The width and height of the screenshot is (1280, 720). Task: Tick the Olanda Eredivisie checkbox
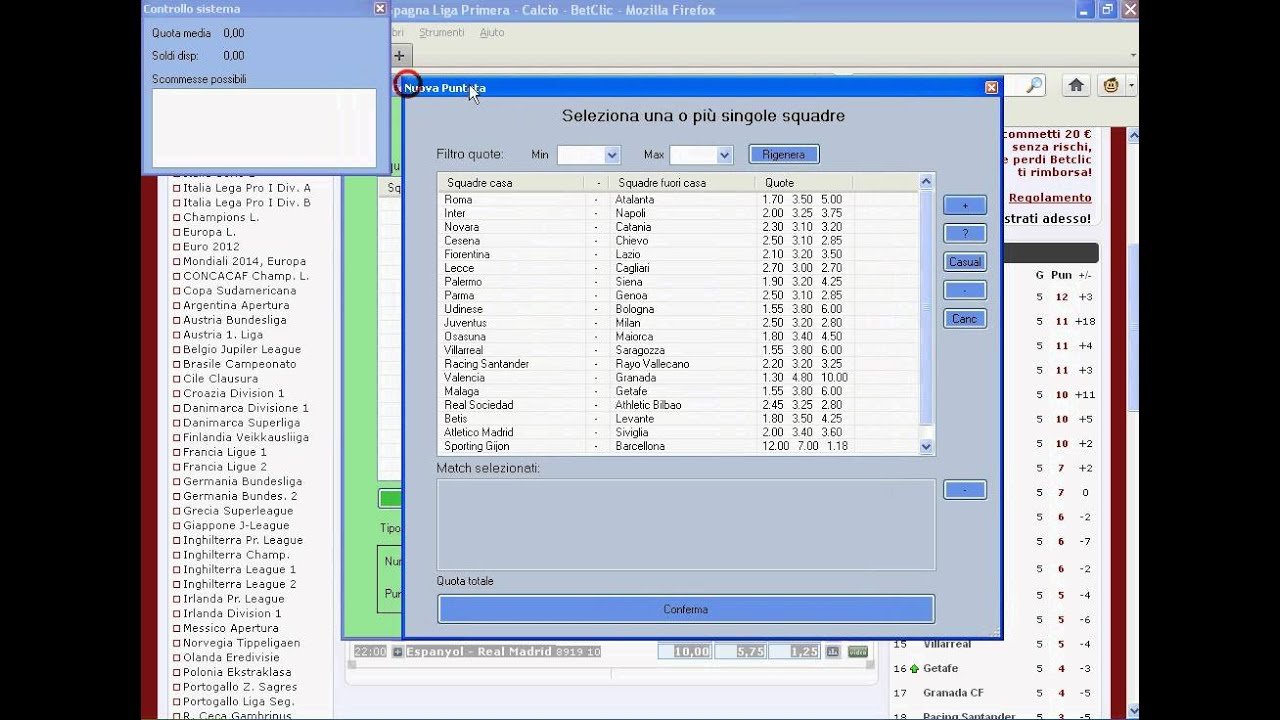click(x=177, y=658)
